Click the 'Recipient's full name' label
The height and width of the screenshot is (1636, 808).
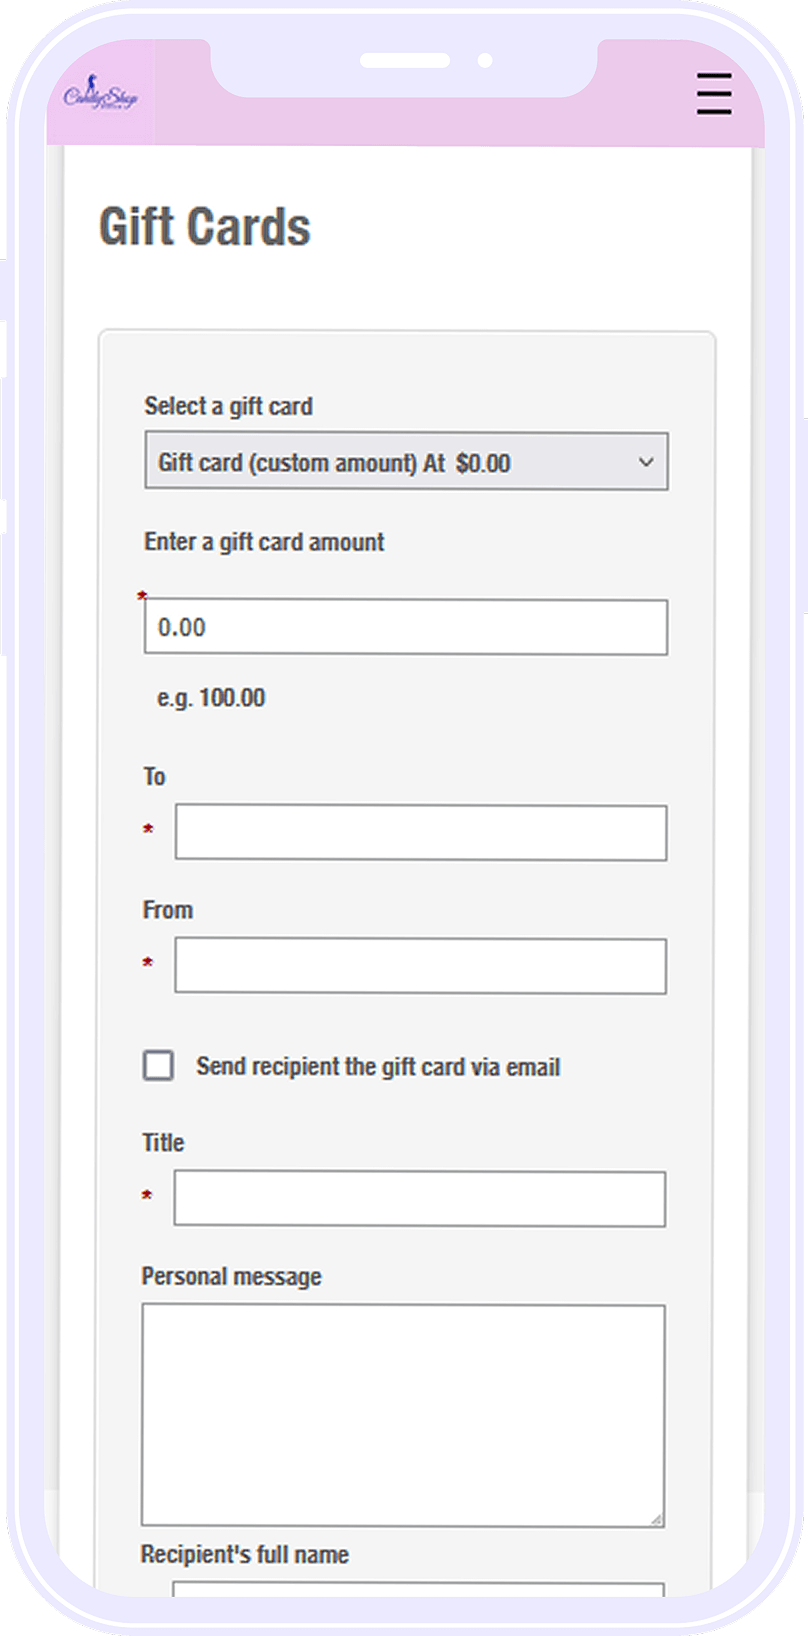[244, 1555]
